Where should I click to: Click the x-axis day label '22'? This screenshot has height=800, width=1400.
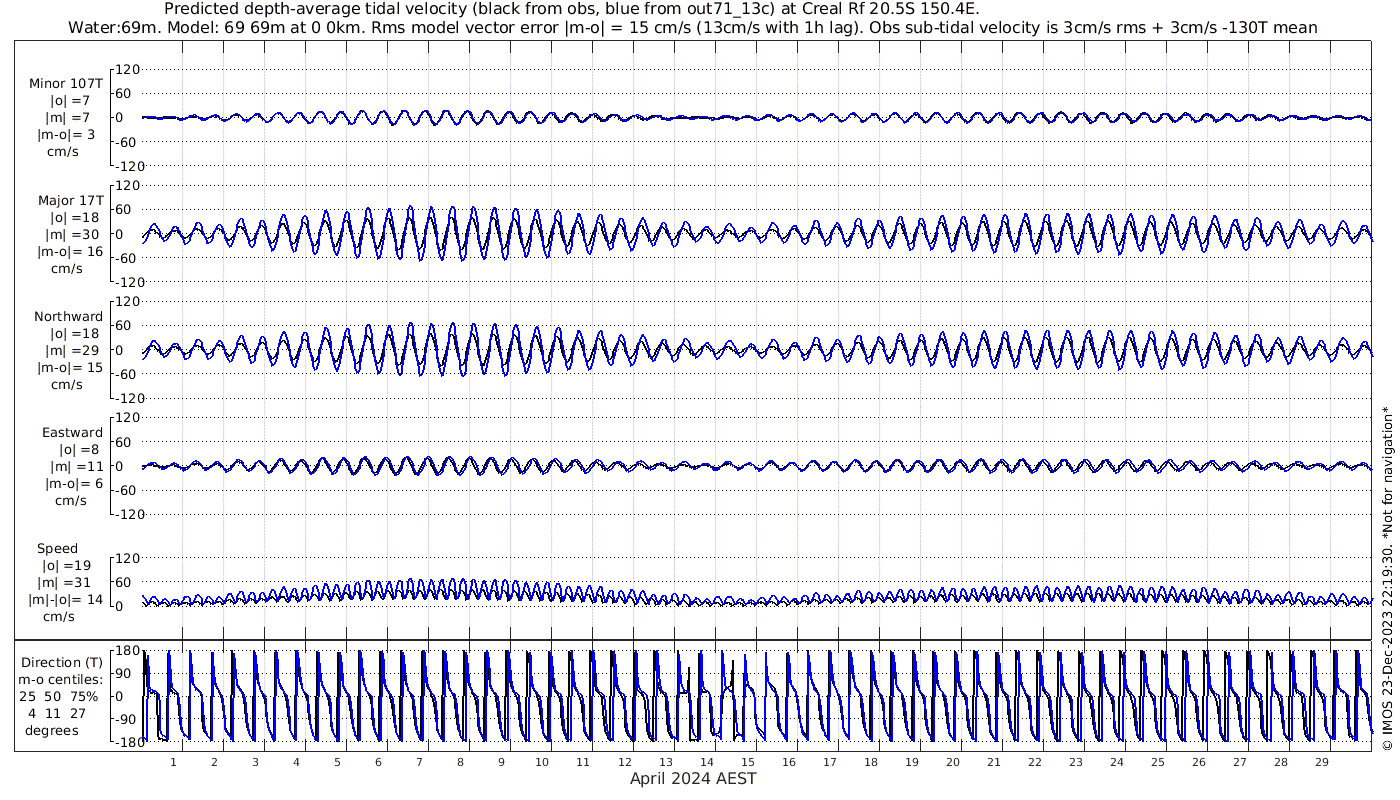tap(1034, 762)
